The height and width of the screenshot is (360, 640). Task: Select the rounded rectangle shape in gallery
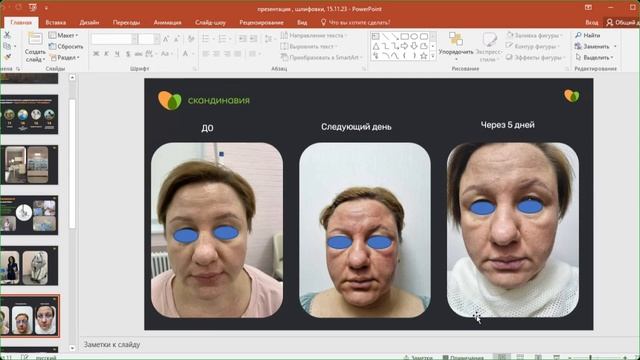click(x=424, y=37)
